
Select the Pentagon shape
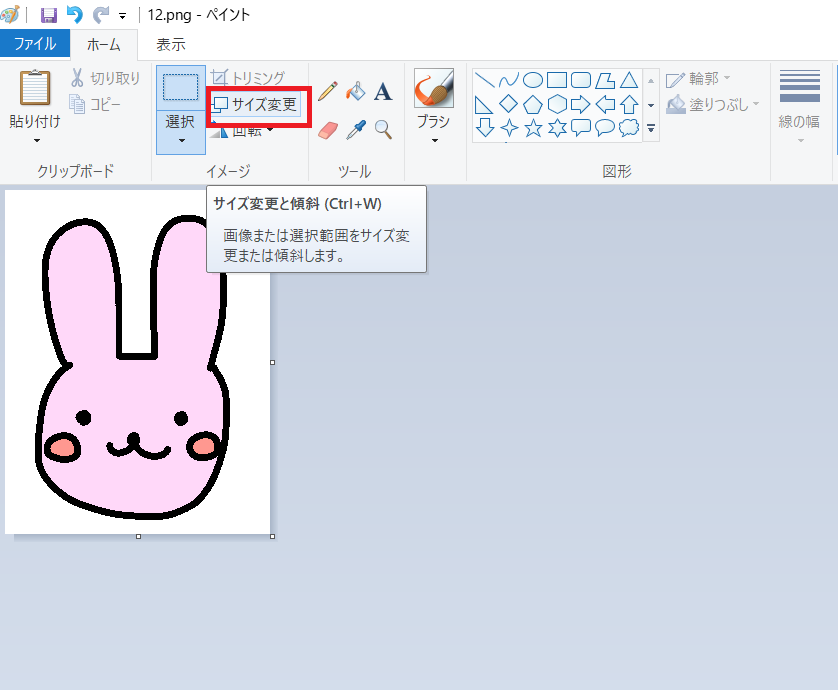click(x=532, y=104)
